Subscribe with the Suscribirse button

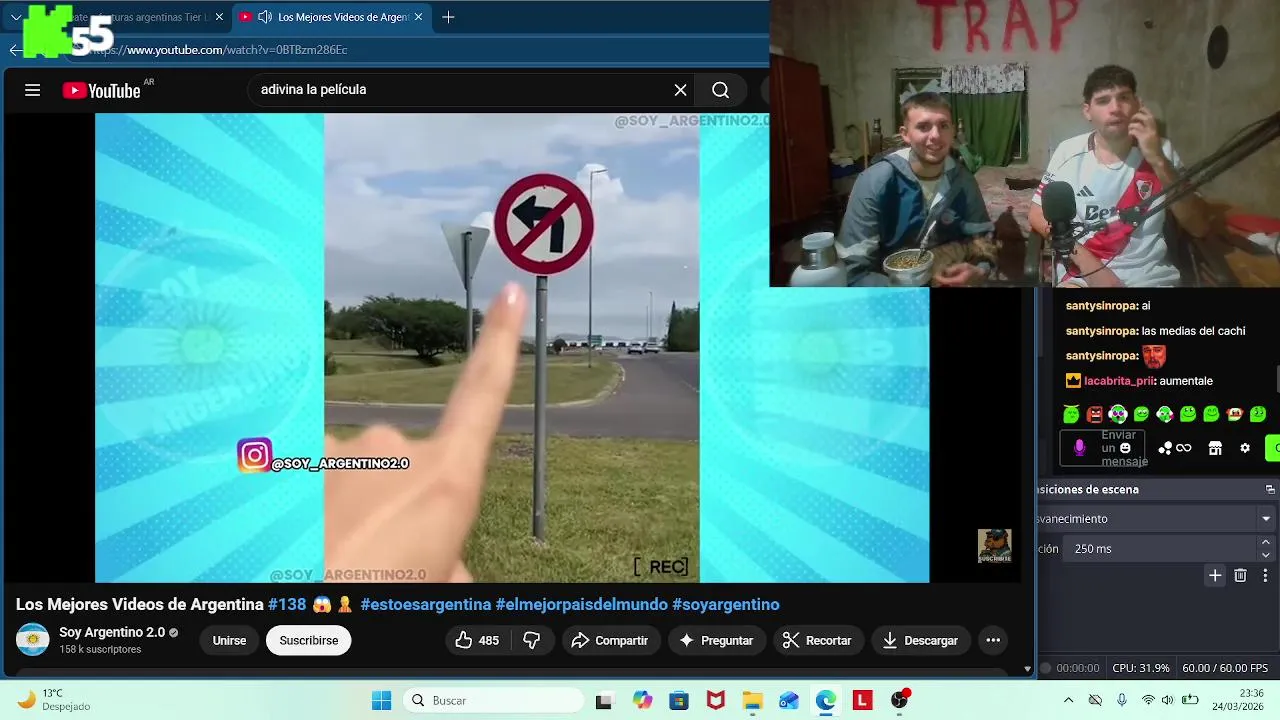pyautogui.click(x=308, y=640)
